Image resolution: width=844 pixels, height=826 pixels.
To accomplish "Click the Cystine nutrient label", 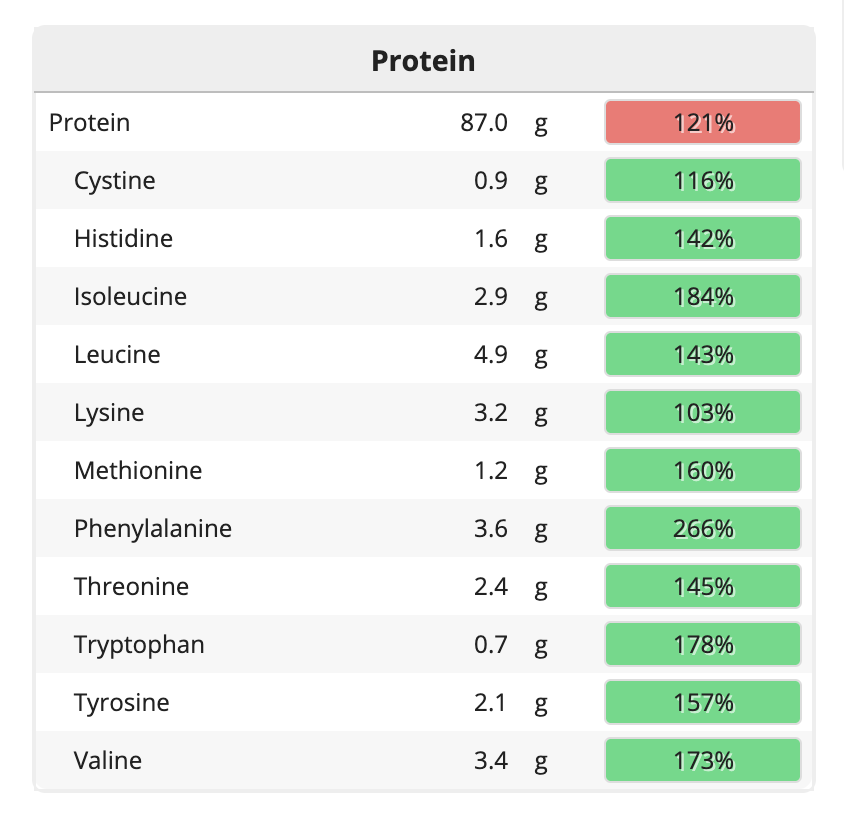I will coord(115,181).
